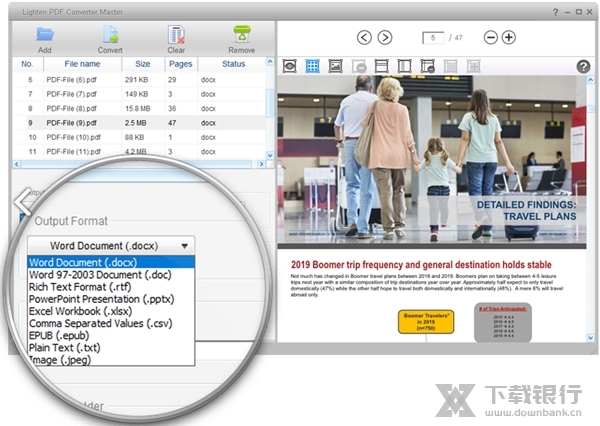Open help with the question mark icon
Screen dimensions: 600x426
click(x=584, y=67)
